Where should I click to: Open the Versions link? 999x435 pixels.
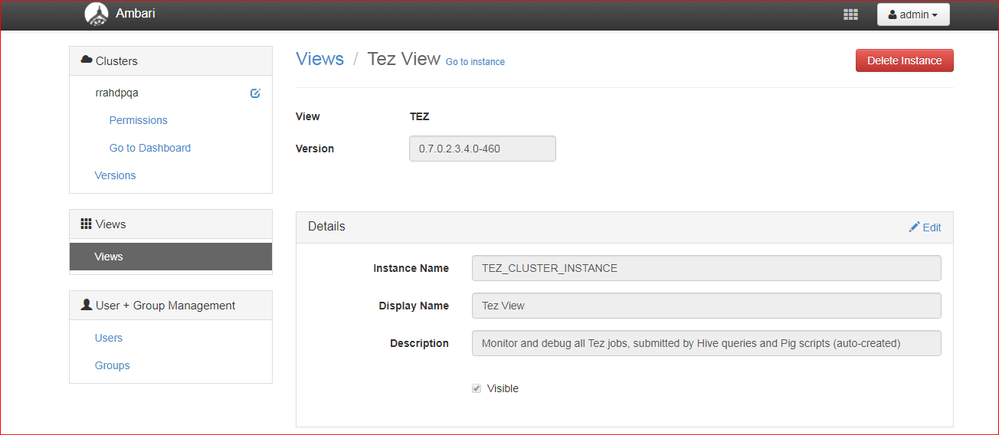click(x=115, y=175)
